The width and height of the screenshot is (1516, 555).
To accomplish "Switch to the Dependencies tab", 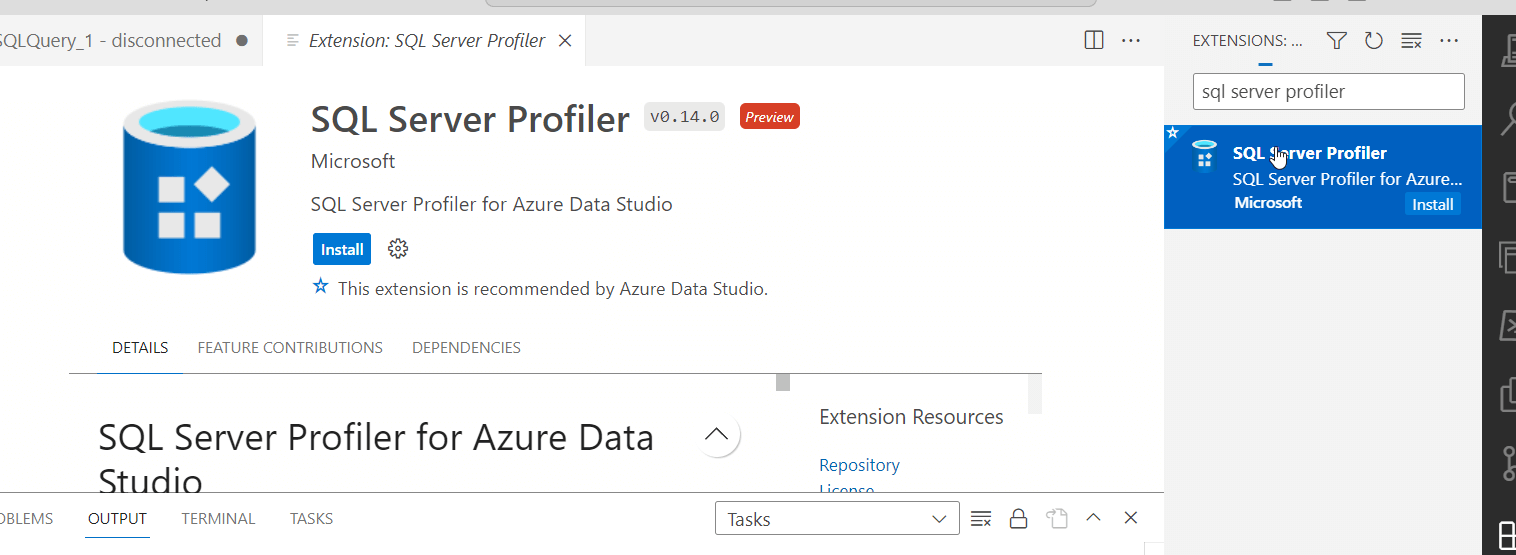I will pyautogui.click(x=466, y=348).
